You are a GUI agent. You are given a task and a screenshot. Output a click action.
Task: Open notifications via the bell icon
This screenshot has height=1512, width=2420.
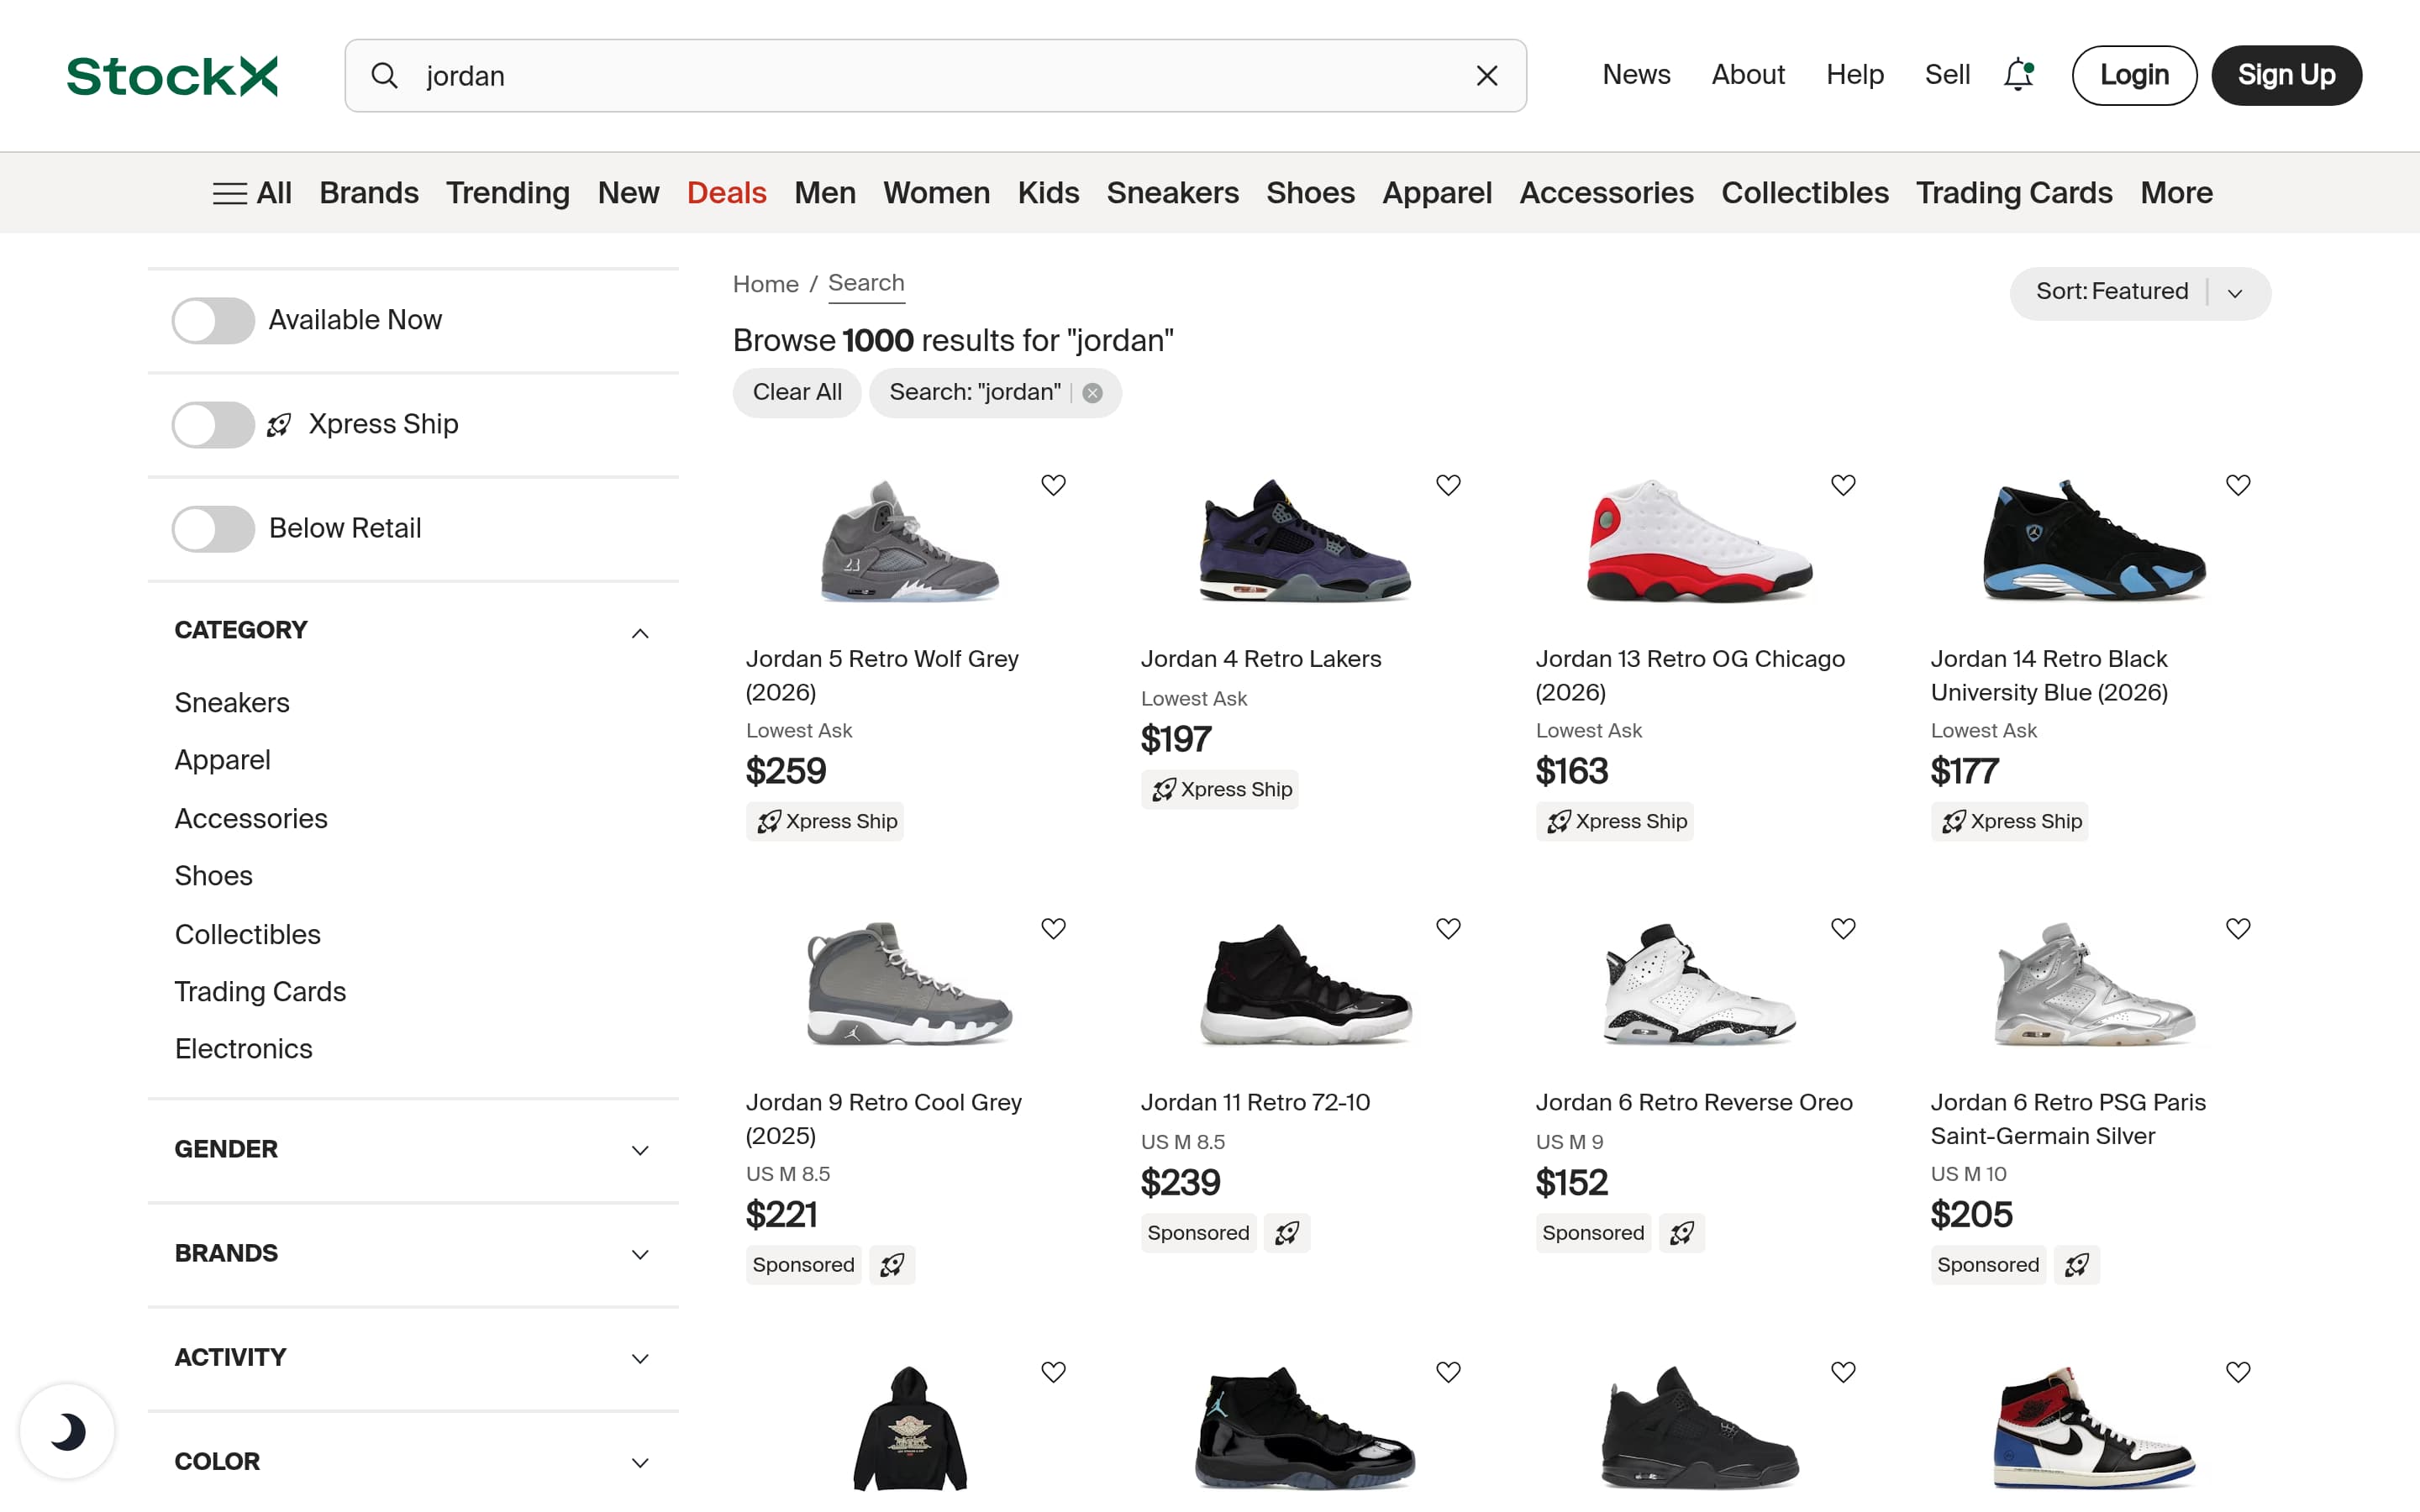[x=2018, y=75]
